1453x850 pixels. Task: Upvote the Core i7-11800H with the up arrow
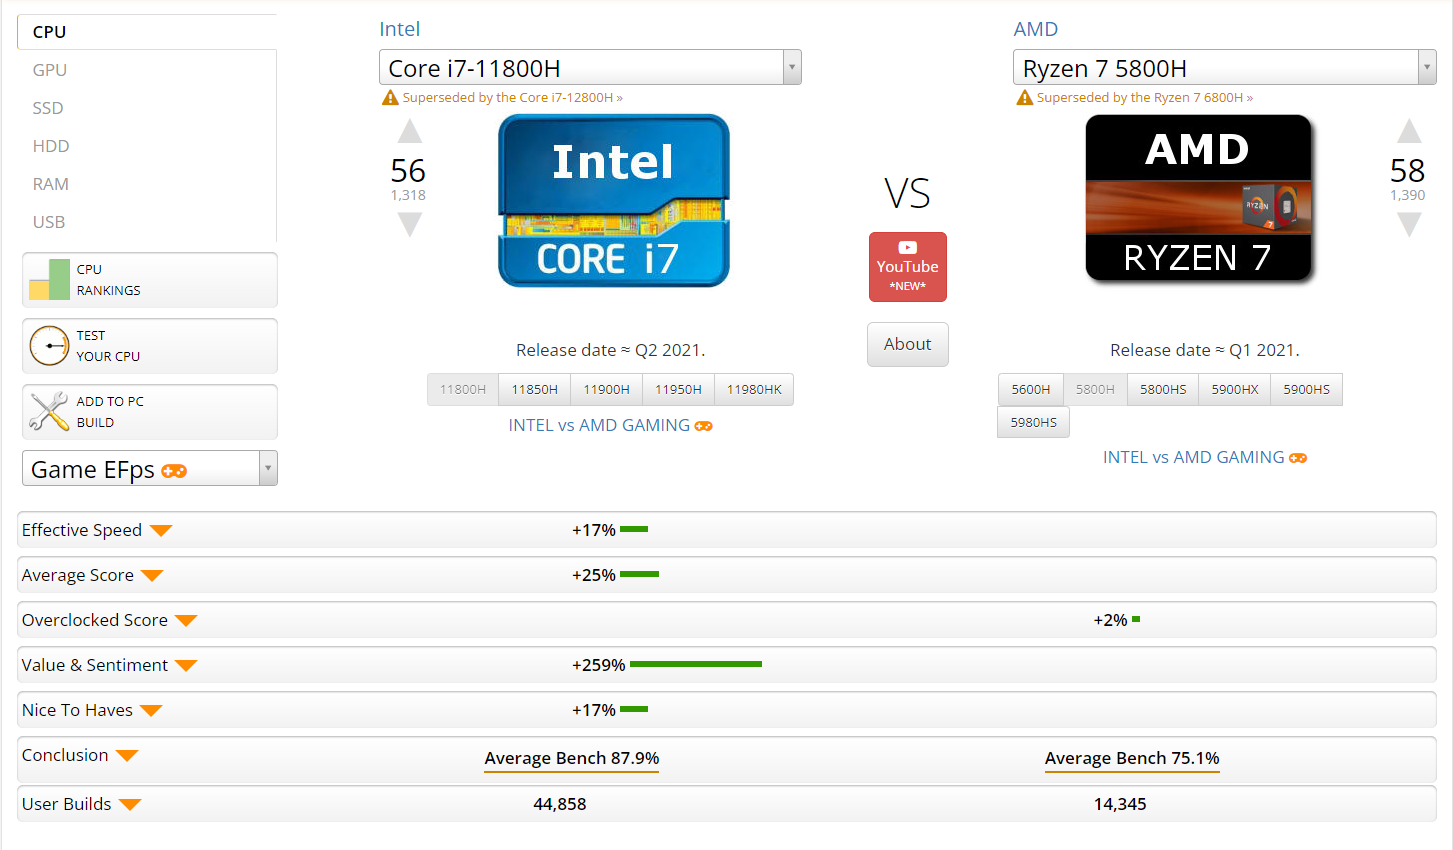click(x=409, y=130)
